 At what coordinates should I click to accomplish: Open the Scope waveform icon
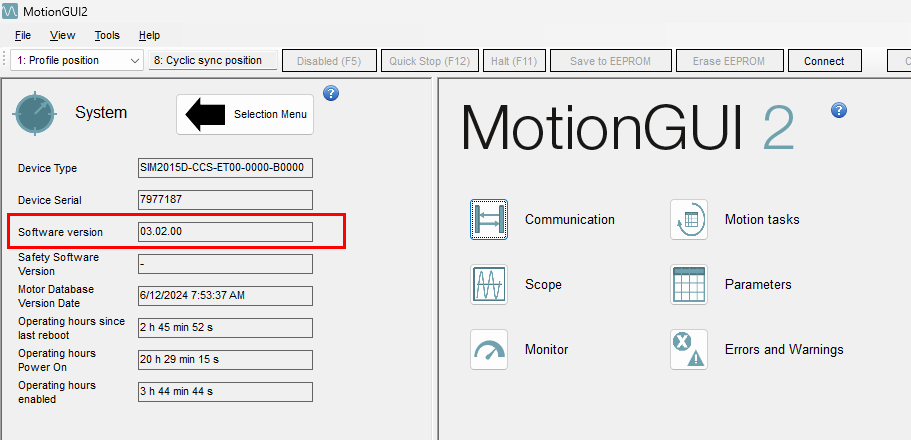(x=489, y=284)
